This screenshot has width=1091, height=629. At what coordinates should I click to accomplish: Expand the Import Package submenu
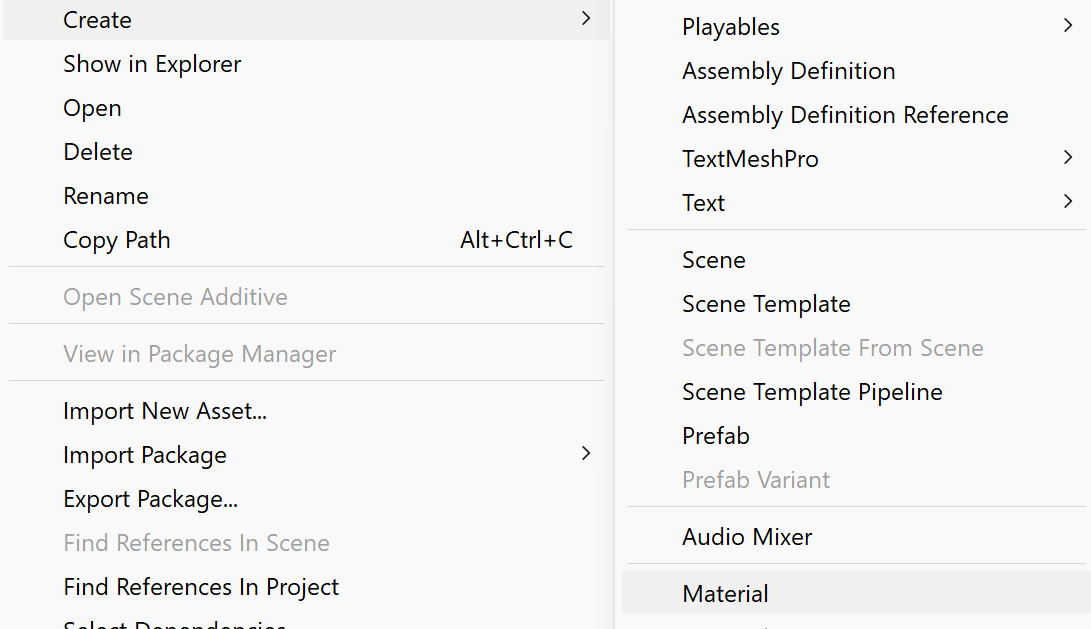coord(586,454)
